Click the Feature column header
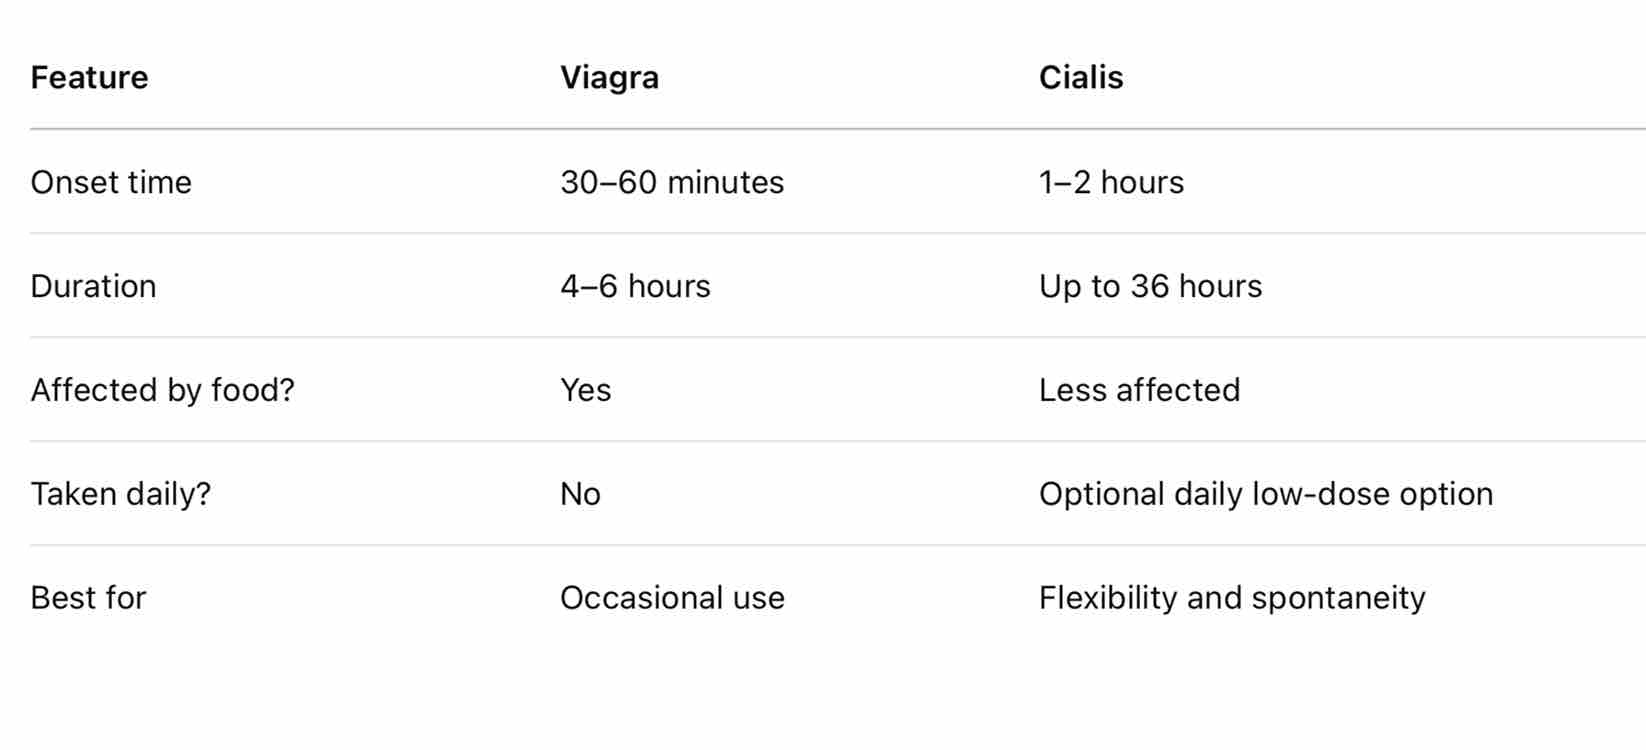Image resolution: width=1646 pixels, height=750 pixels. coord(89,78)
